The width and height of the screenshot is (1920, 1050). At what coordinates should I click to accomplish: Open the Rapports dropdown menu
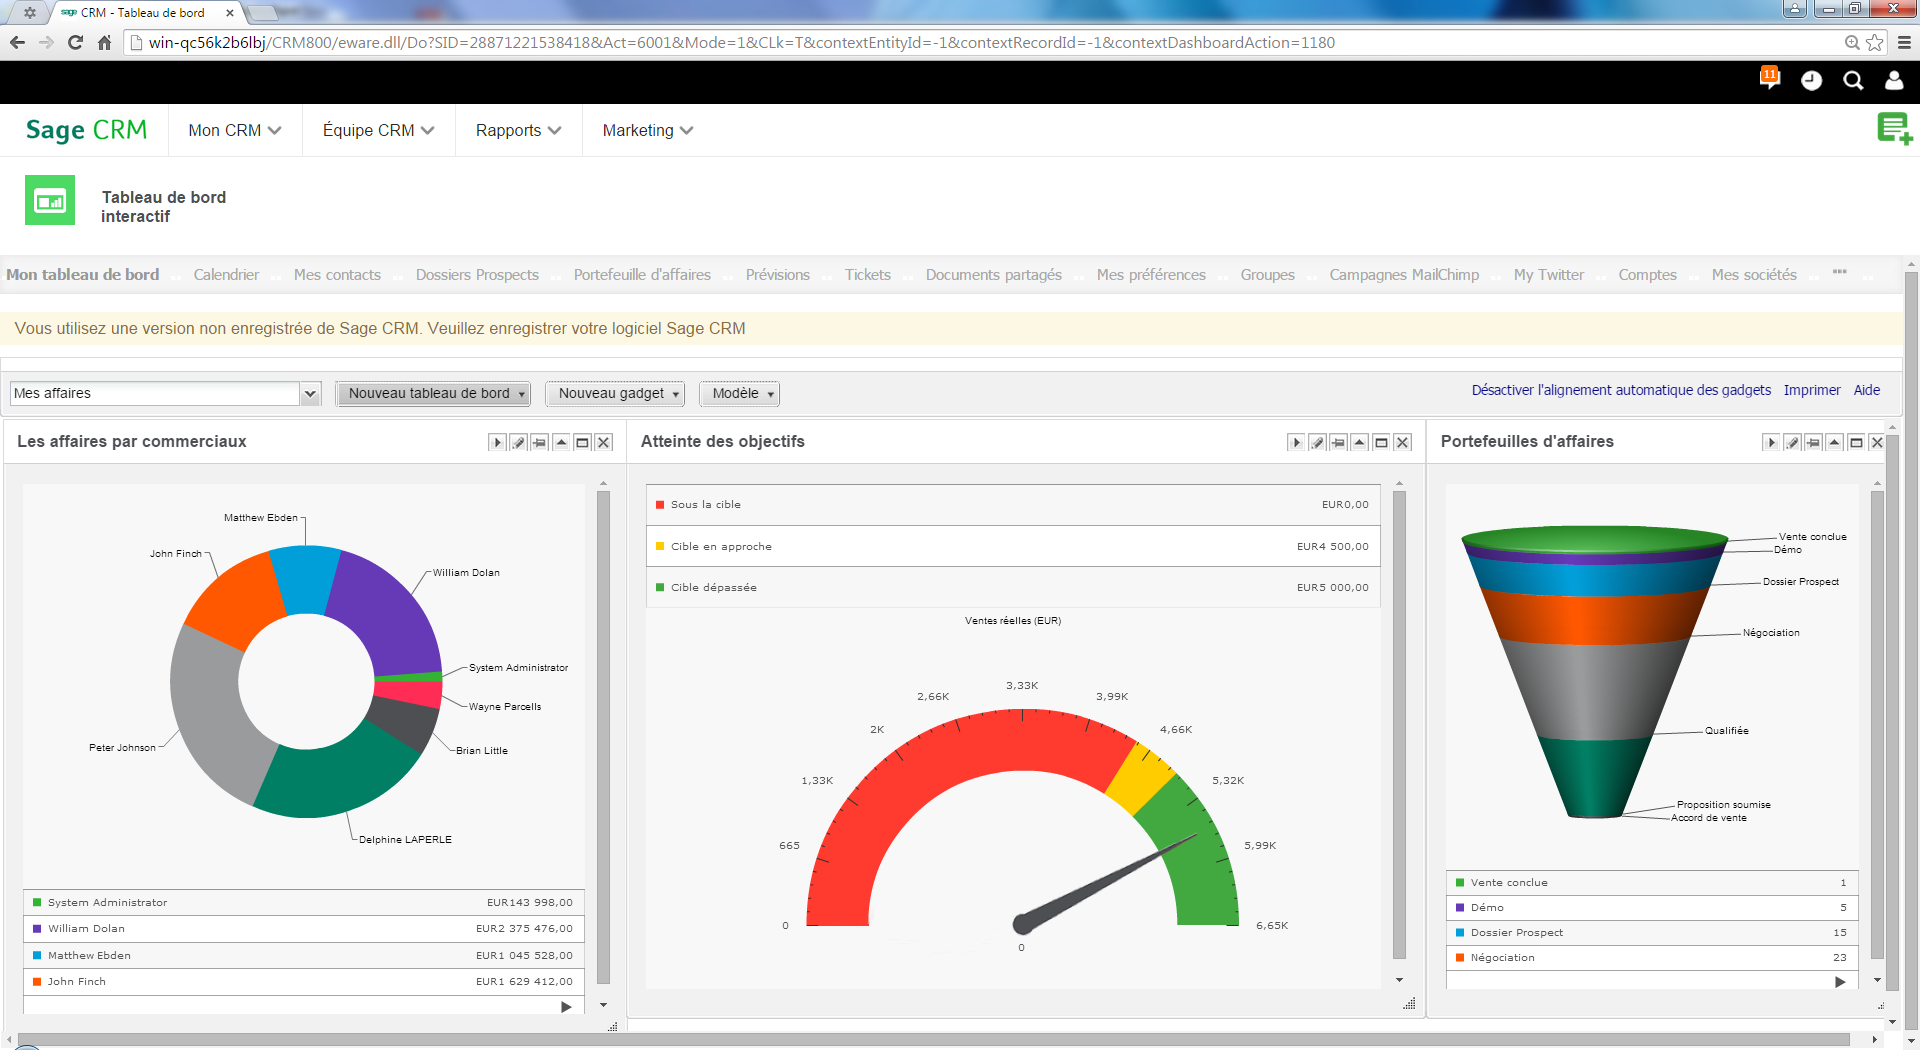[x=518, y=130]
